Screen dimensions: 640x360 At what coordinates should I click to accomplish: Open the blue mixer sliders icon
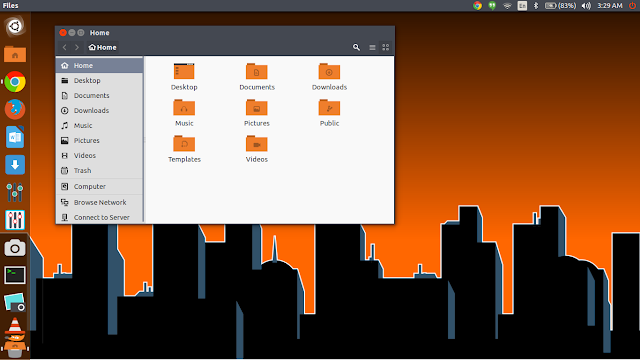point(15,220)
